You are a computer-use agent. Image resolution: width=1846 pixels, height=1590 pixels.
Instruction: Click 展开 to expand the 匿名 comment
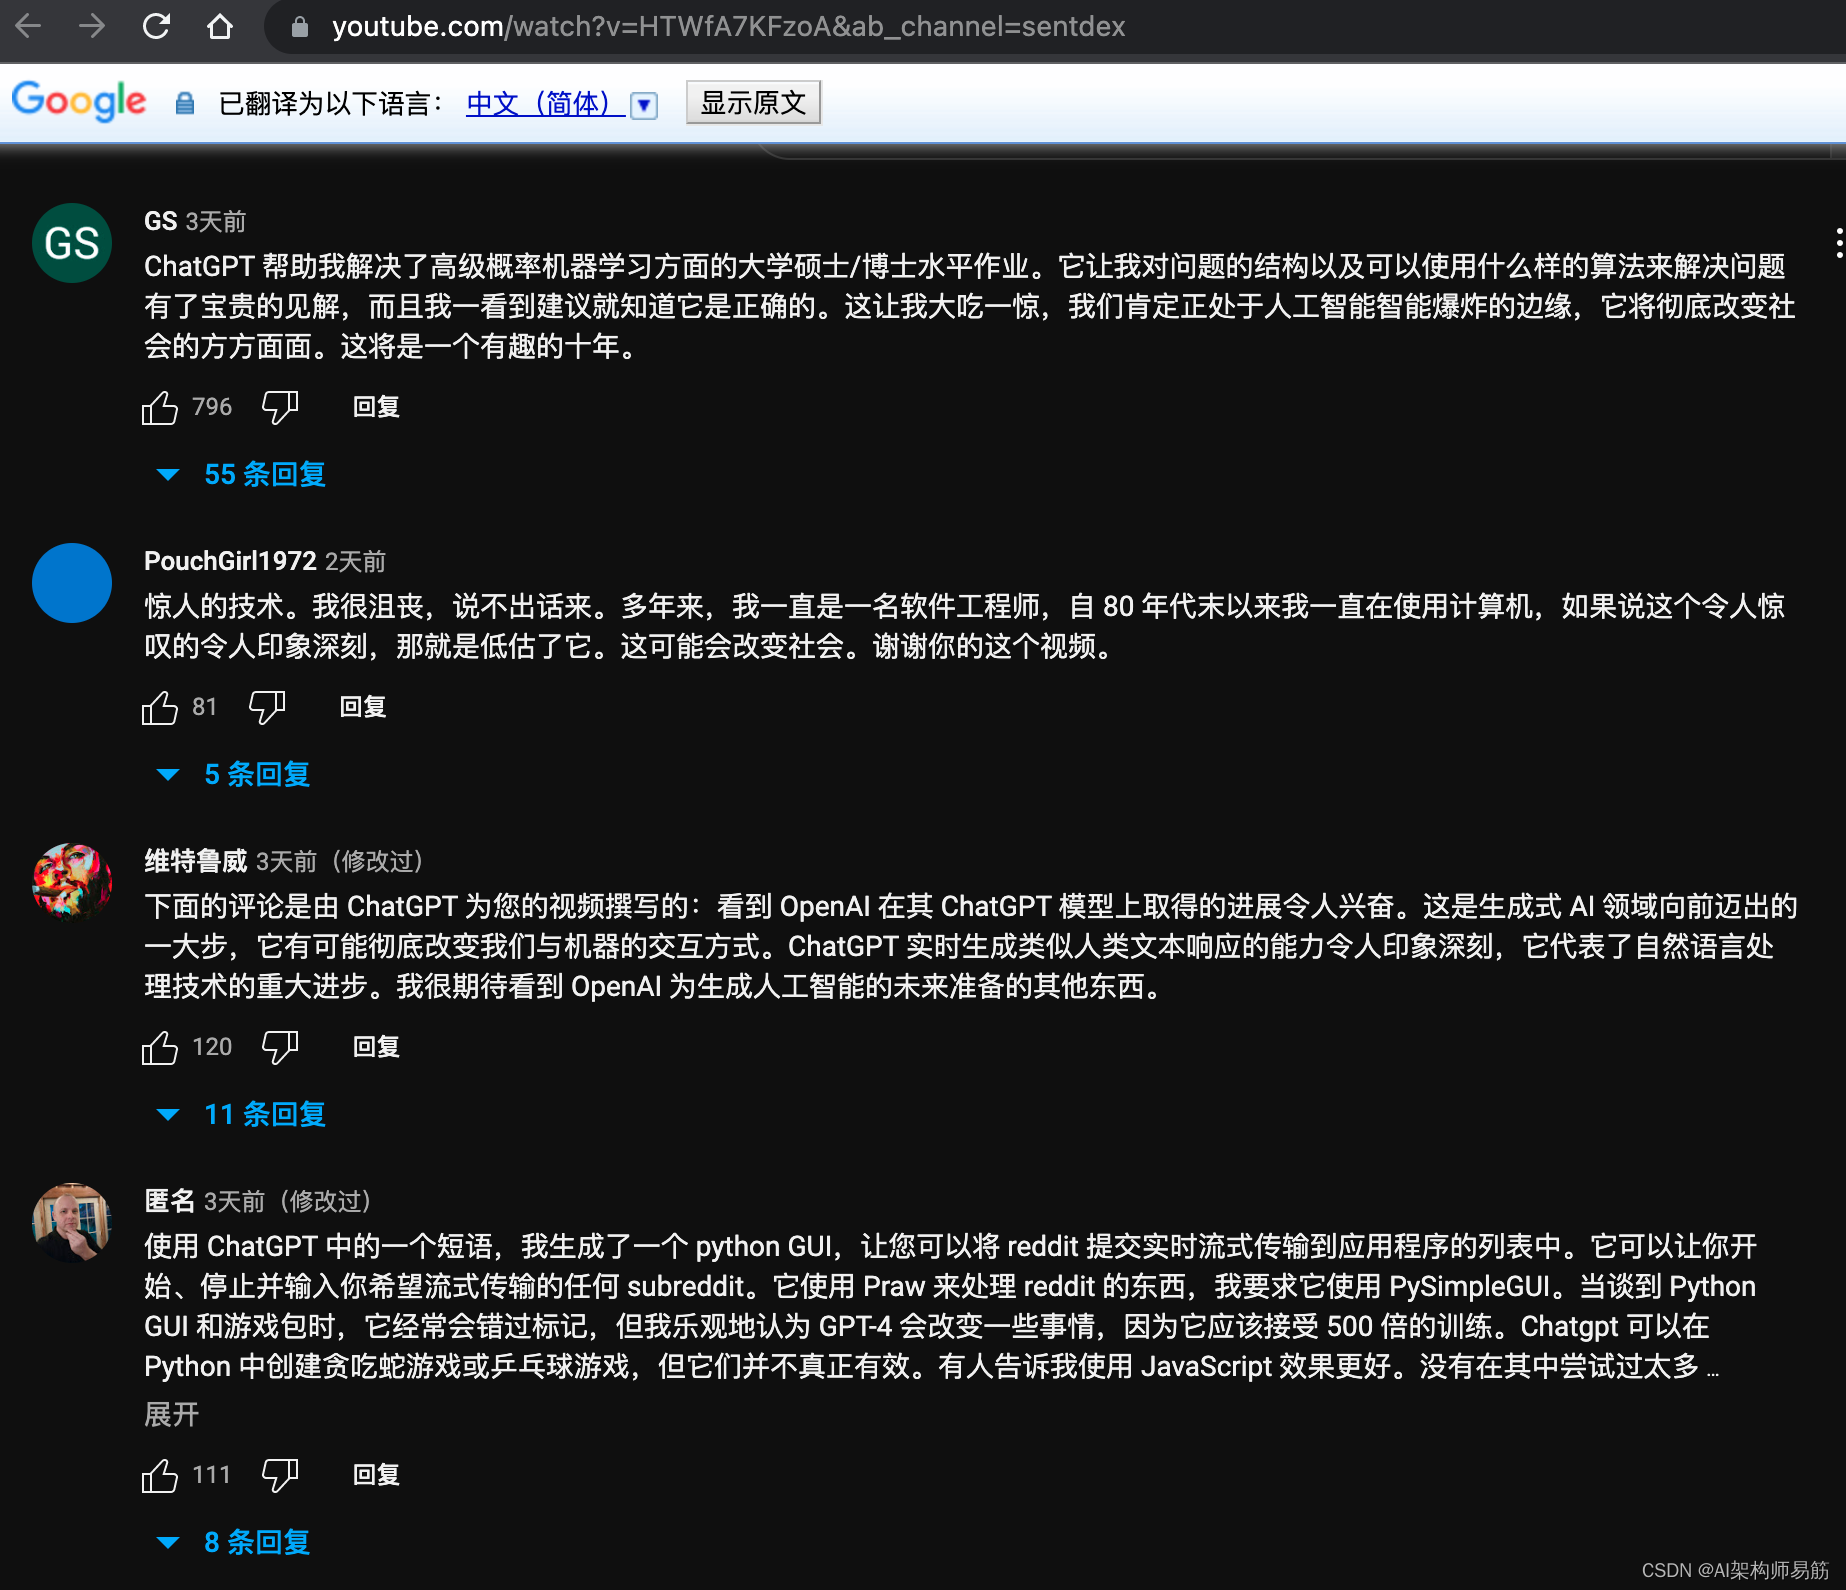[171, 1414]
